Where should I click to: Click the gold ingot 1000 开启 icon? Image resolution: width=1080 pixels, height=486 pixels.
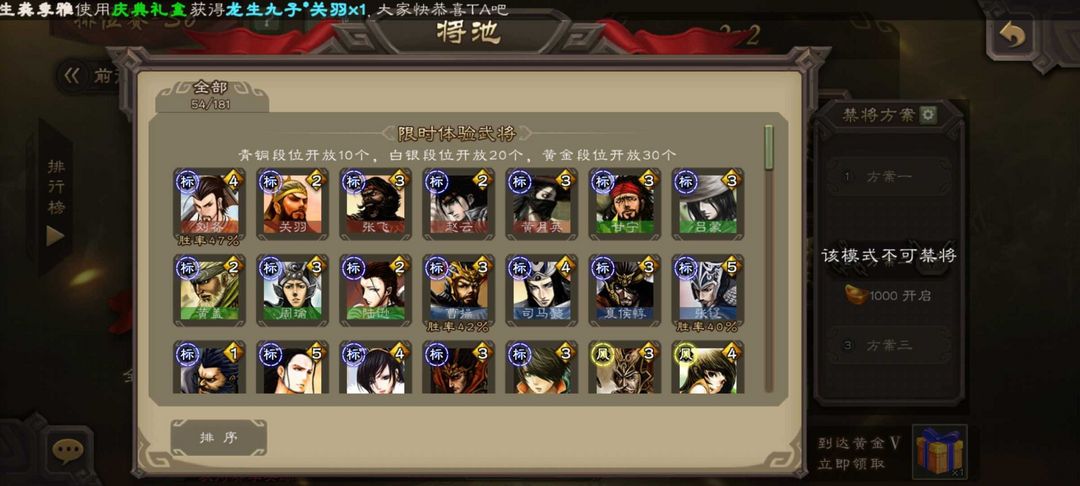click(x=856, y=295)
